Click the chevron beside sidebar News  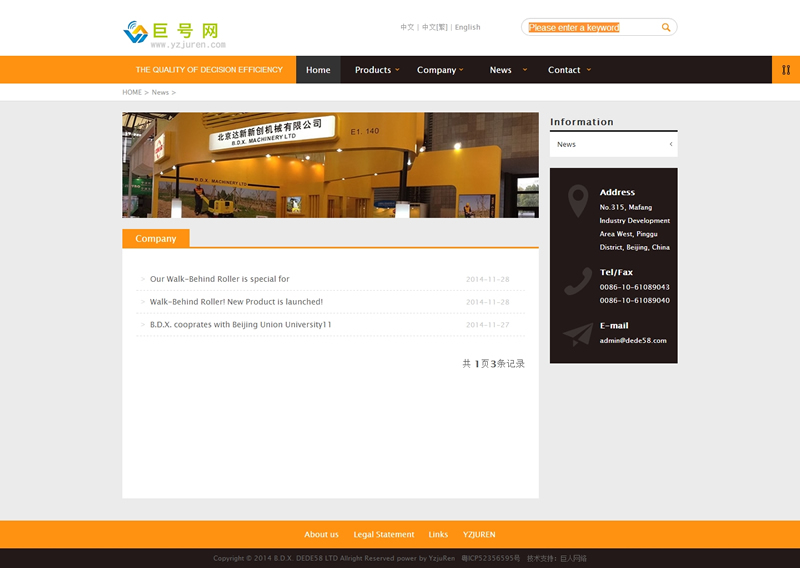coord(670,145)
